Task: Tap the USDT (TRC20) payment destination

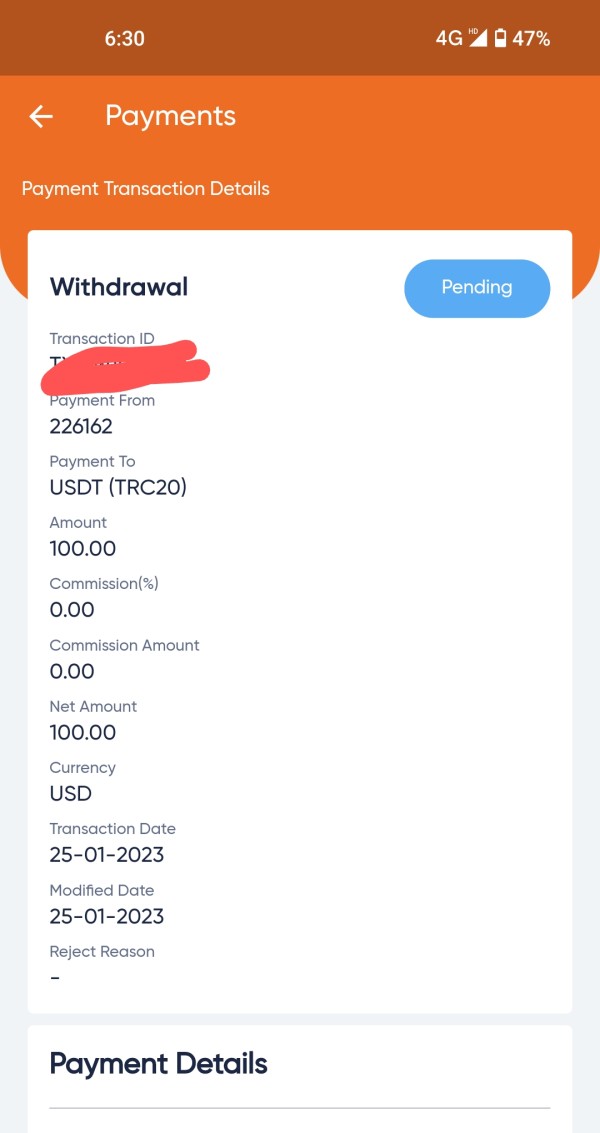Action: pyautogui.click(x=118, y=488)
